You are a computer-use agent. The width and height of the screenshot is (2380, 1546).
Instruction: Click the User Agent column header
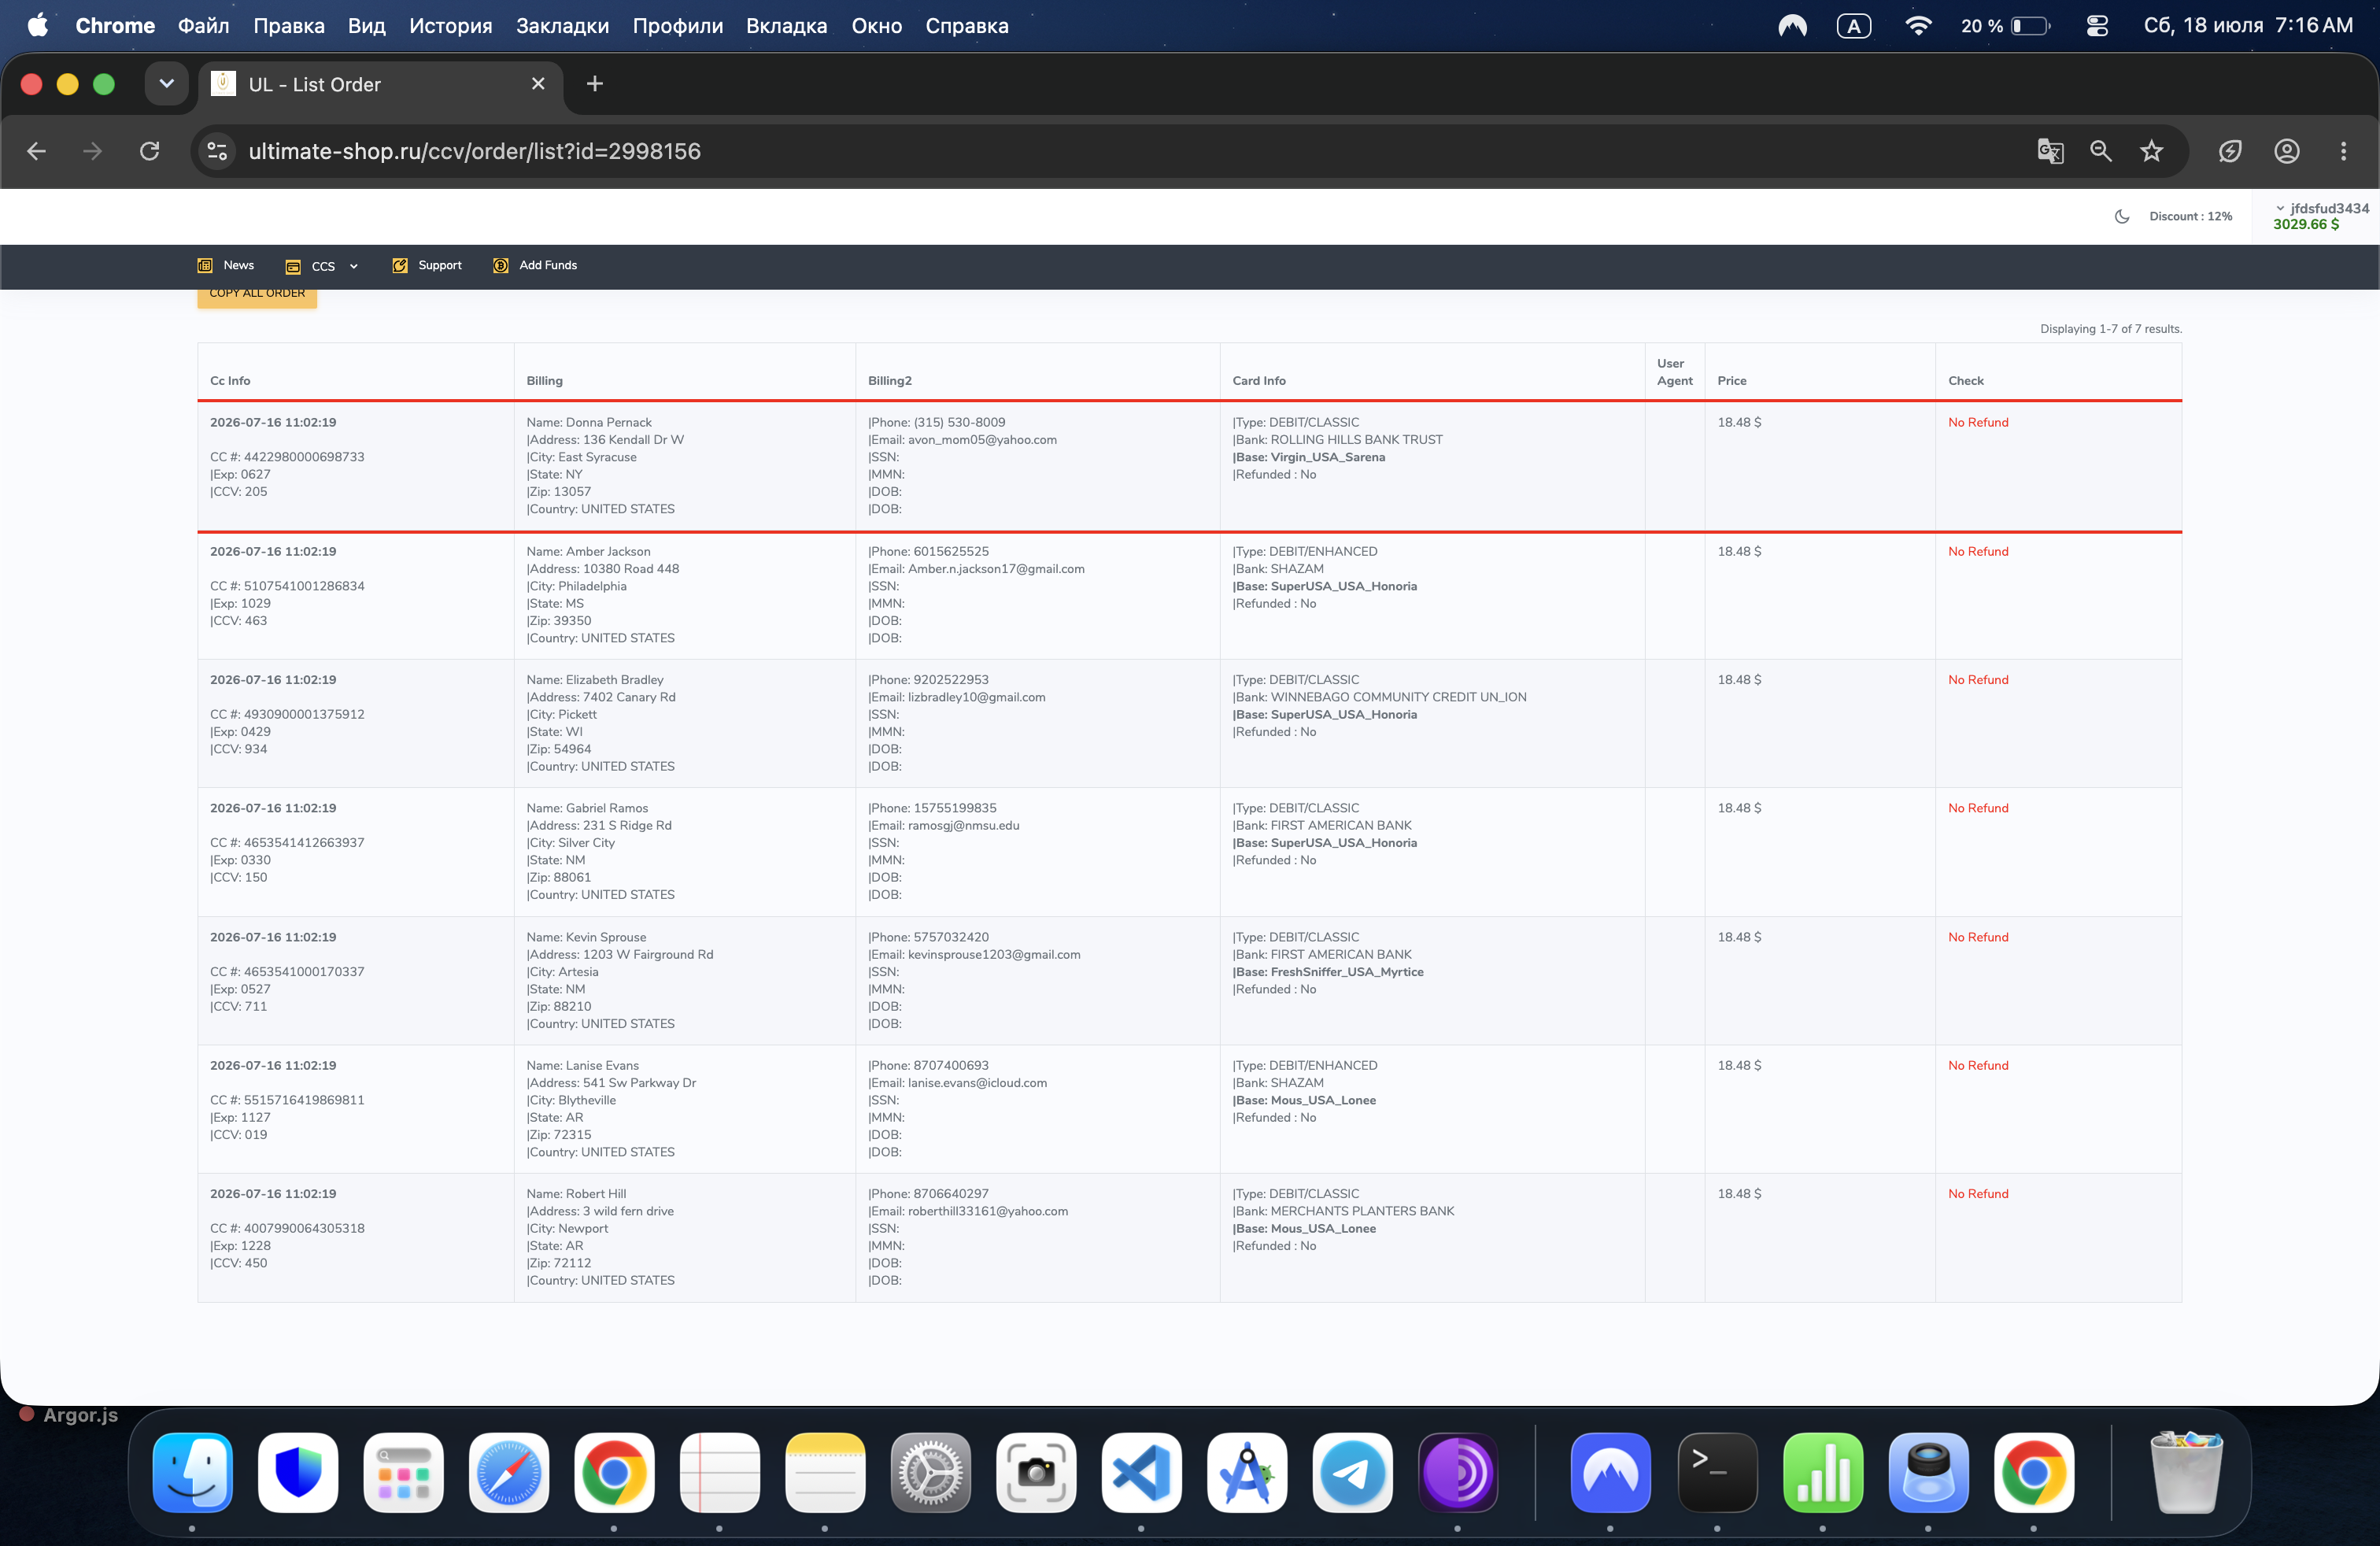click(1675, 372)
